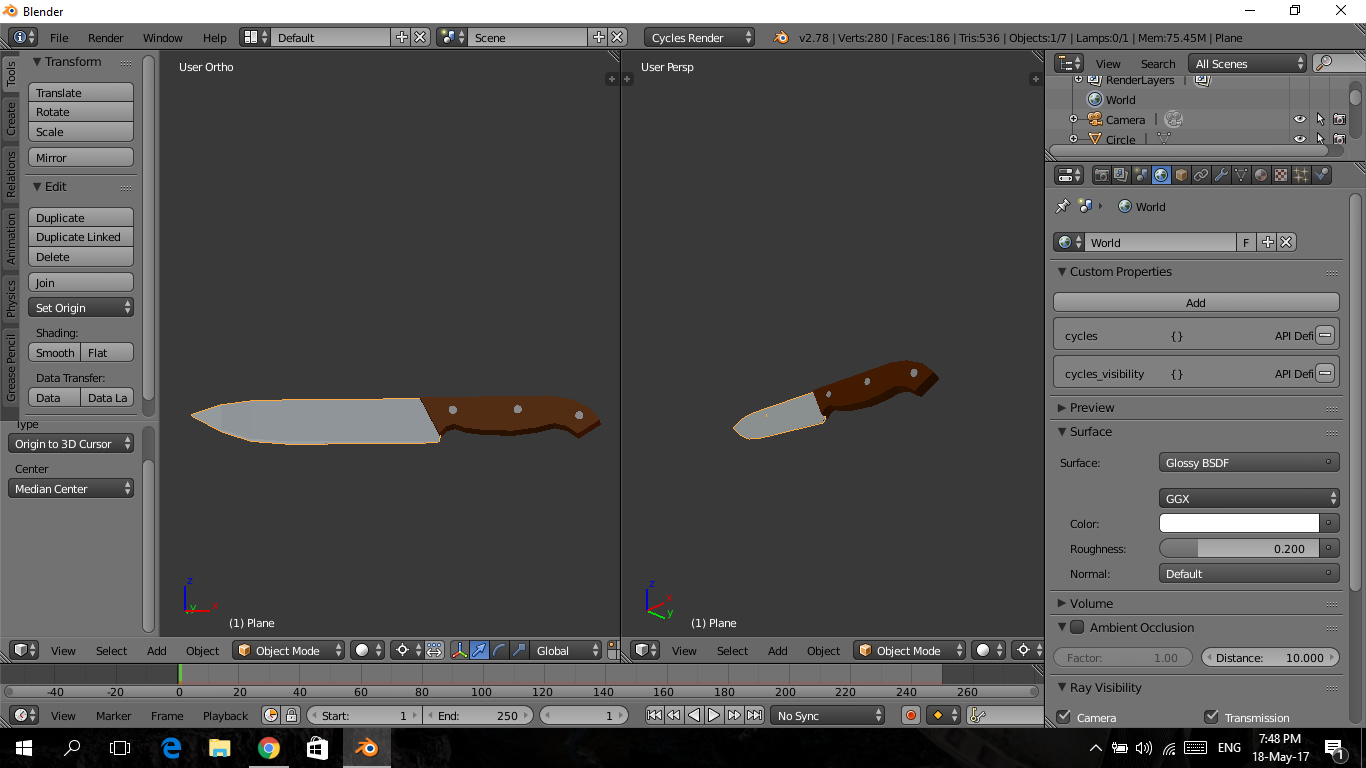
Task: Open the Render menu in top bar
Action: pyautogui.click(x=105, y=38)
